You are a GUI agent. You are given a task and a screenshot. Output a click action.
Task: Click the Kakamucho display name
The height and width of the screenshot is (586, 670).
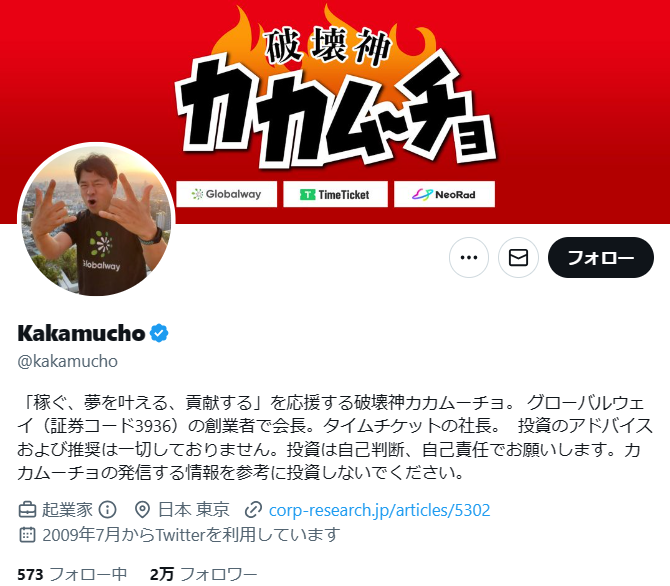(x=81, y=333)
